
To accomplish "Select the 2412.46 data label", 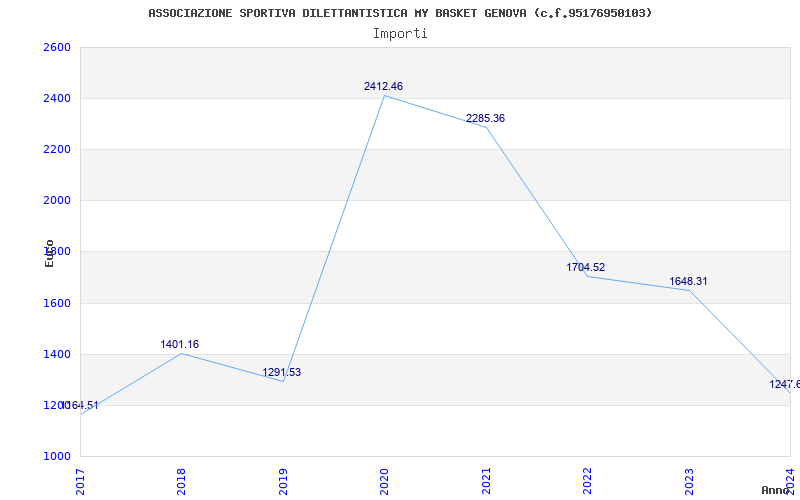I will (x=383, y=86).
